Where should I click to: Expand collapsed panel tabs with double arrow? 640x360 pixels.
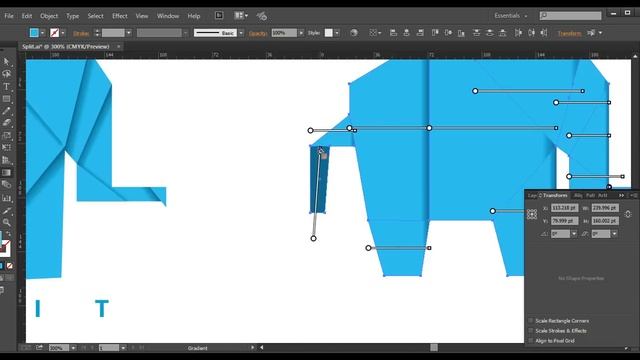[621, 196]
